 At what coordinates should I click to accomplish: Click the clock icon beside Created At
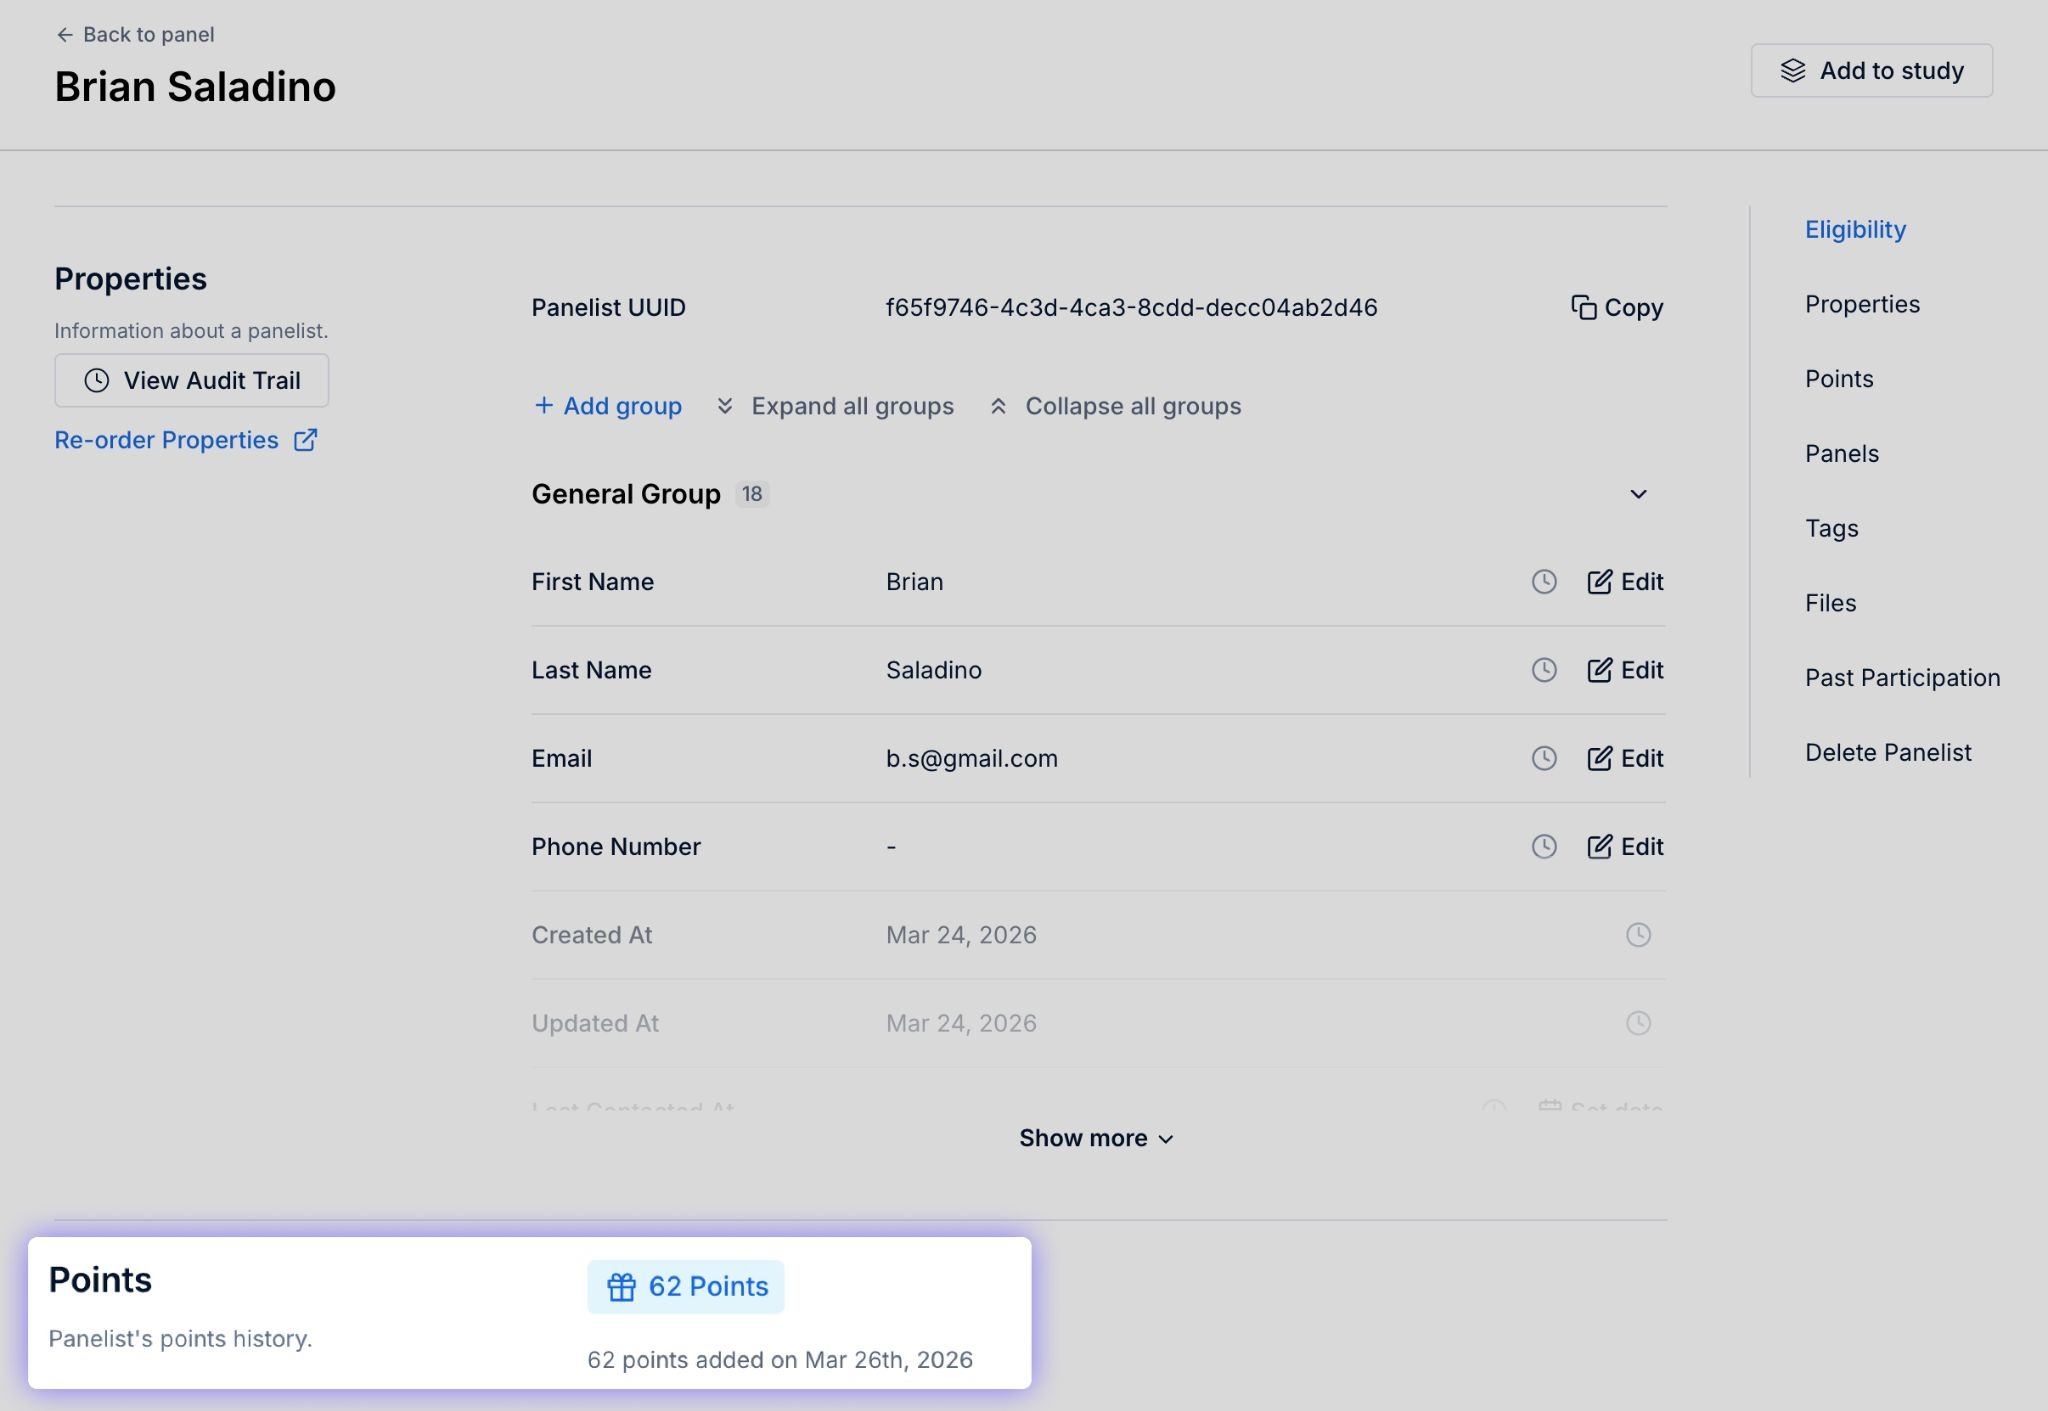pyautogui.click(x=1638, y=934)
